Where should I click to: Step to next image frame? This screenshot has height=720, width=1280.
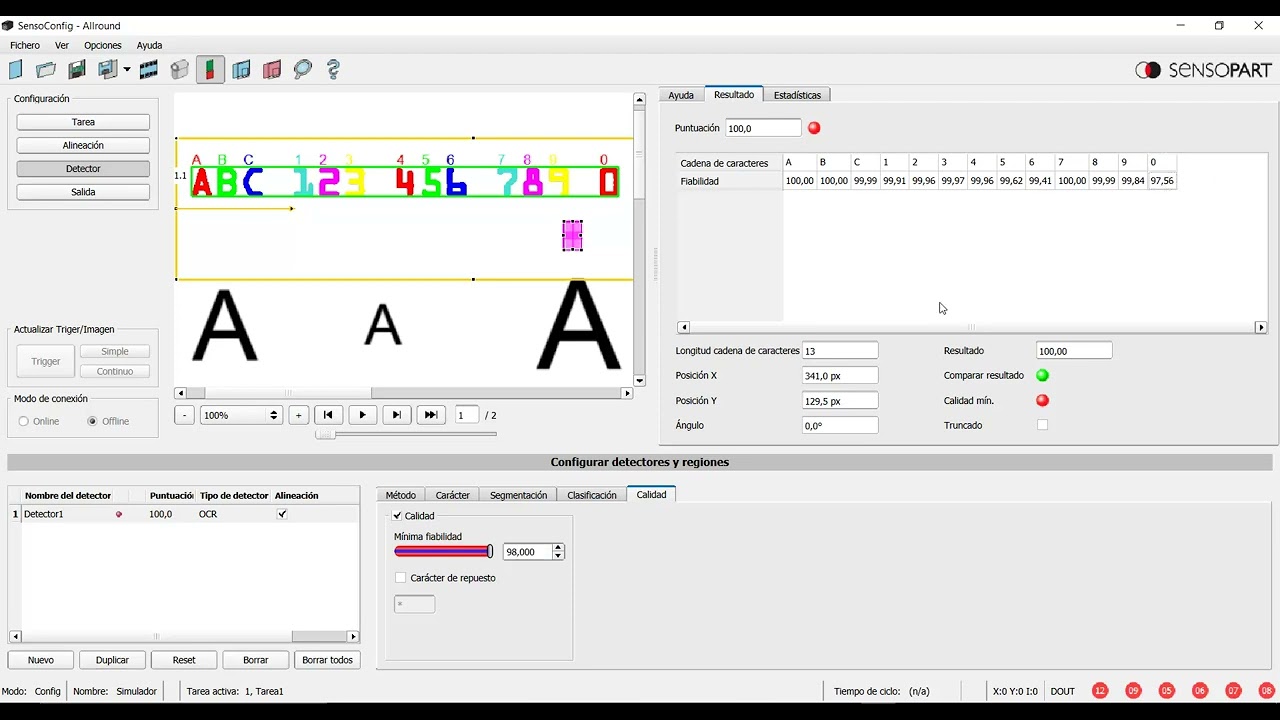click(x=397, y=415)
